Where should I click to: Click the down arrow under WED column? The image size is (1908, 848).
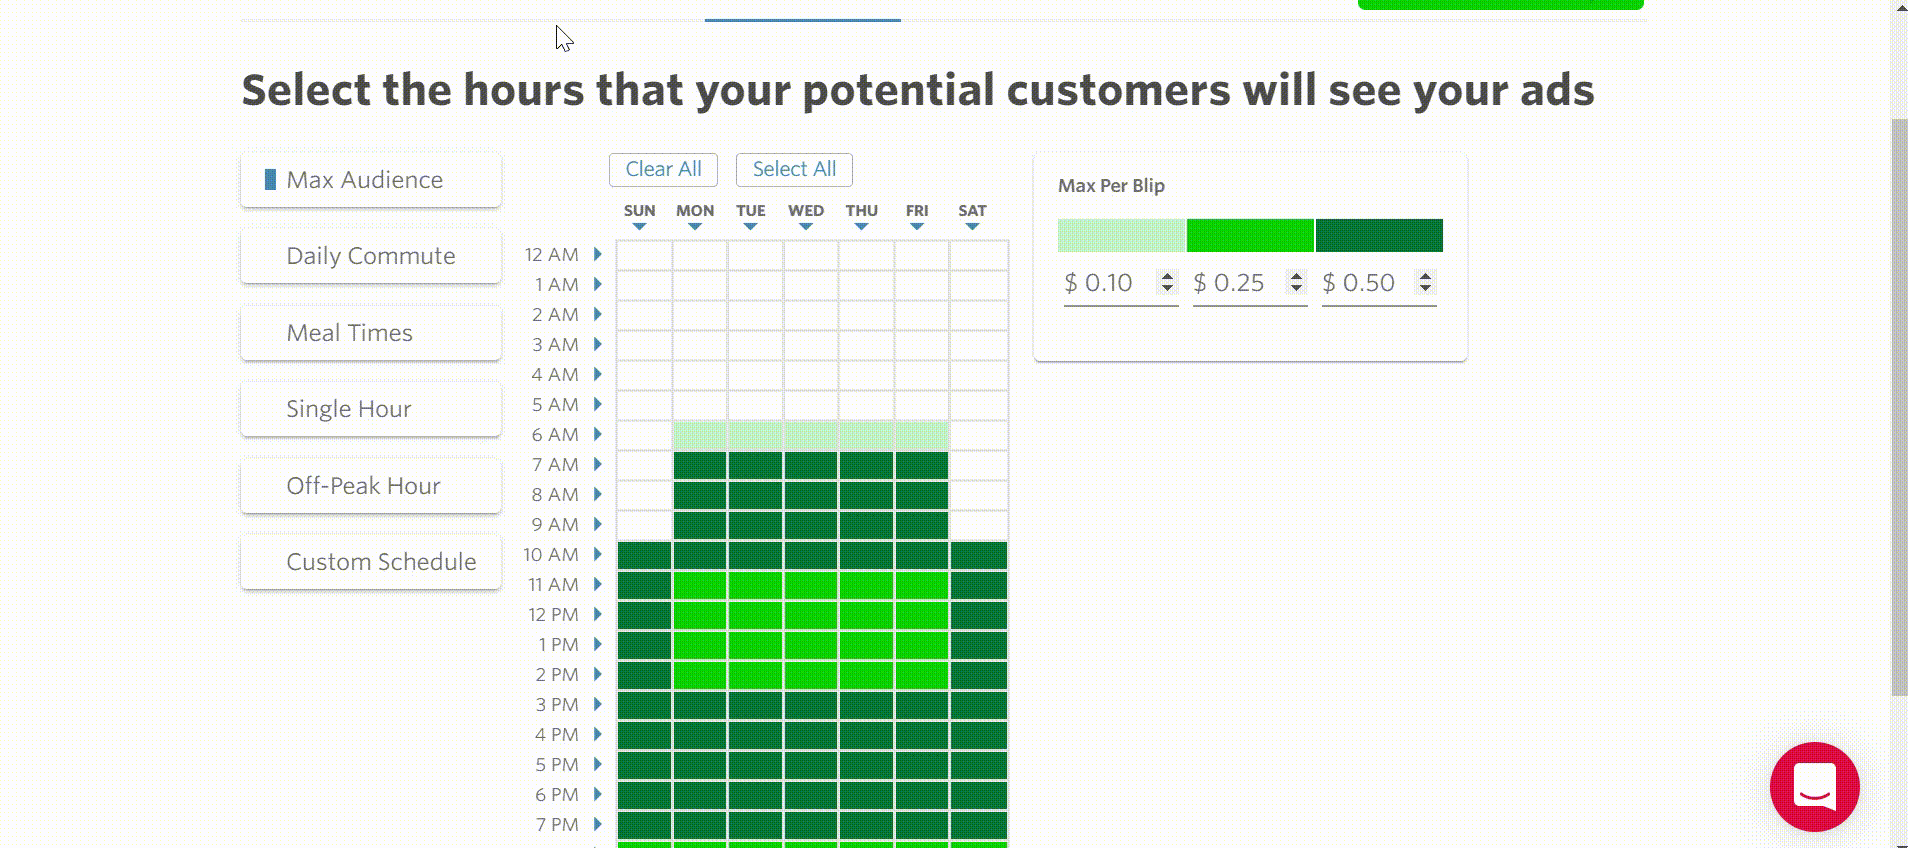click(x=806, y=227)
